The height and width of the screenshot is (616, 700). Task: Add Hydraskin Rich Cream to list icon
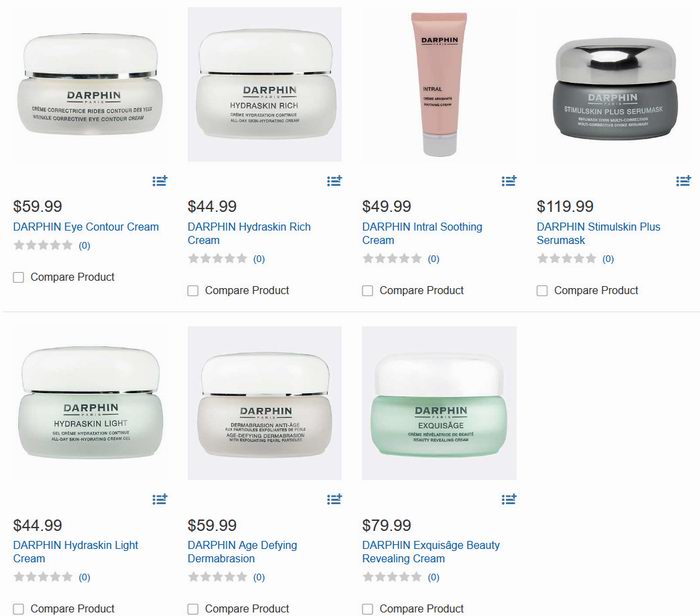(334, 181)
